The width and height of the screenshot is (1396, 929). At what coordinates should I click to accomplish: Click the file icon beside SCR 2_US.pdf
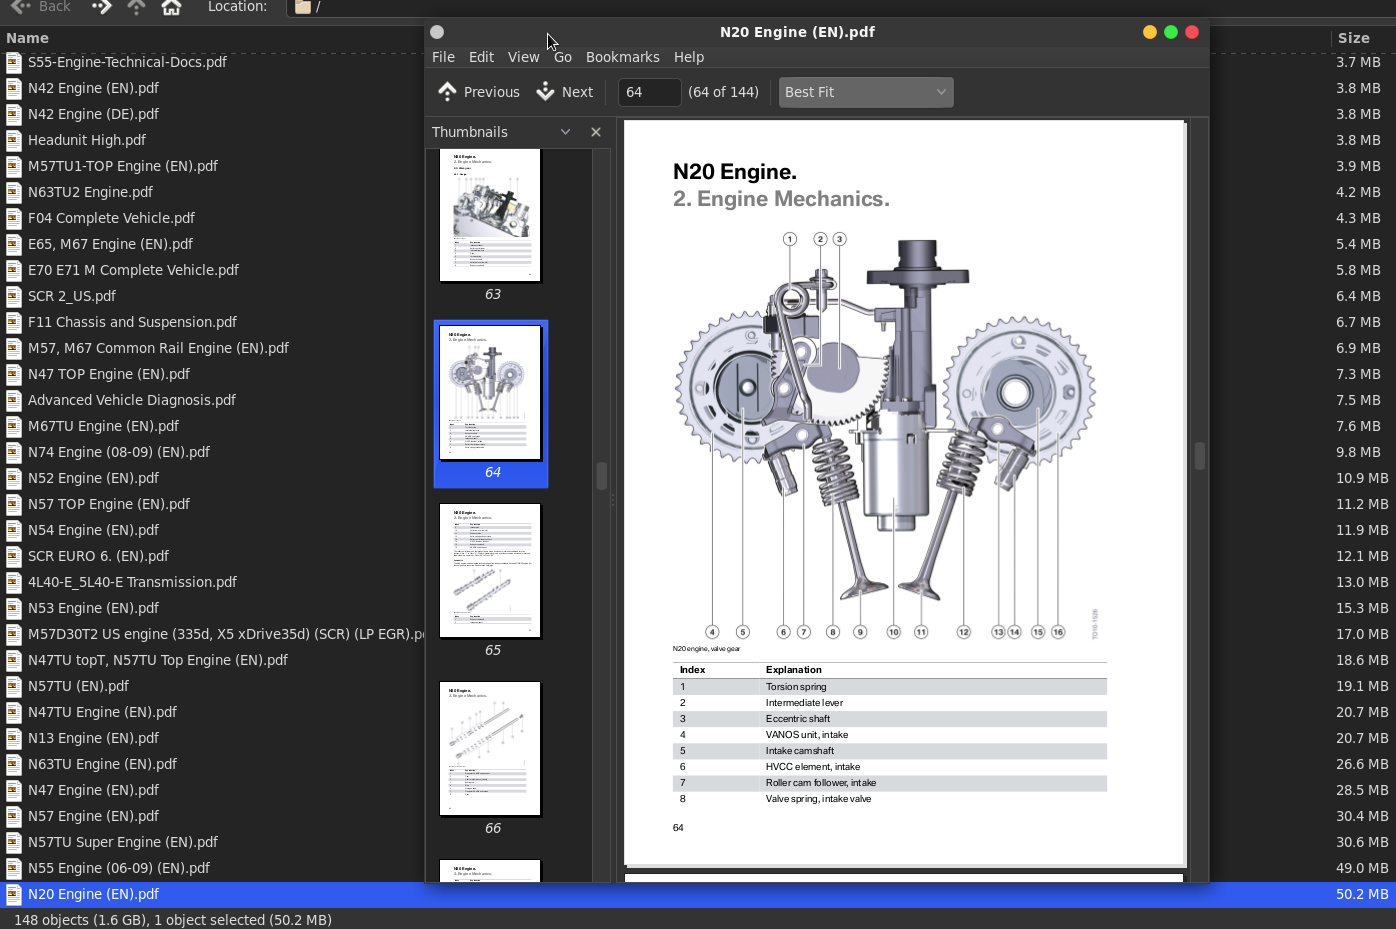(x=14, y=296)
